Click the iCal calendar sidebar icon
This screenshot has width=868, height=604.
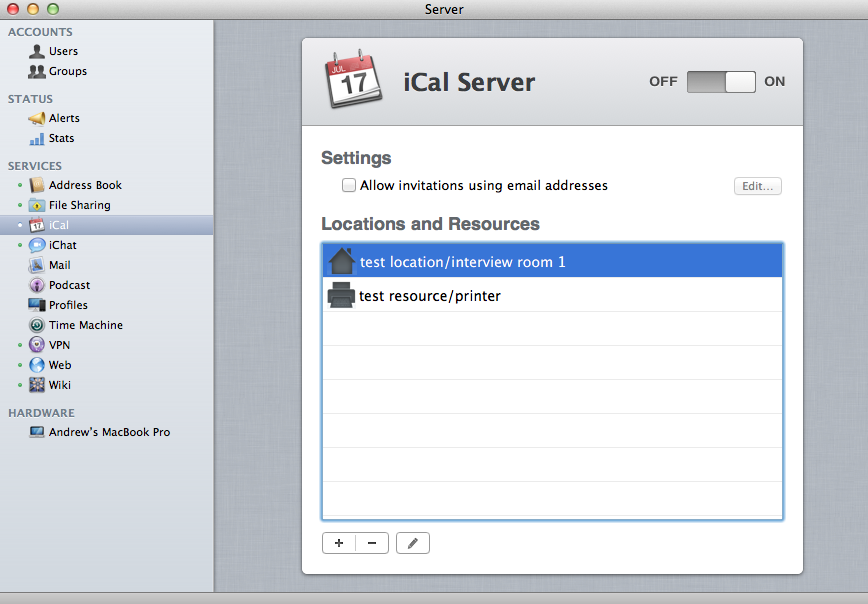(x=37, y=225)
